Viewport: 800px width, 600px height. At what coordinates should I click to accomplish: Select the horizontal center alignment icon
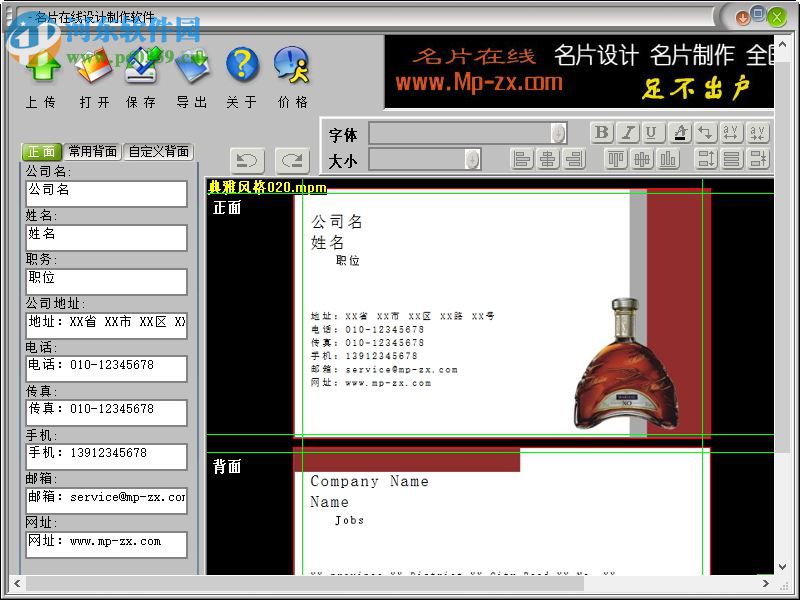pos(547,159)
